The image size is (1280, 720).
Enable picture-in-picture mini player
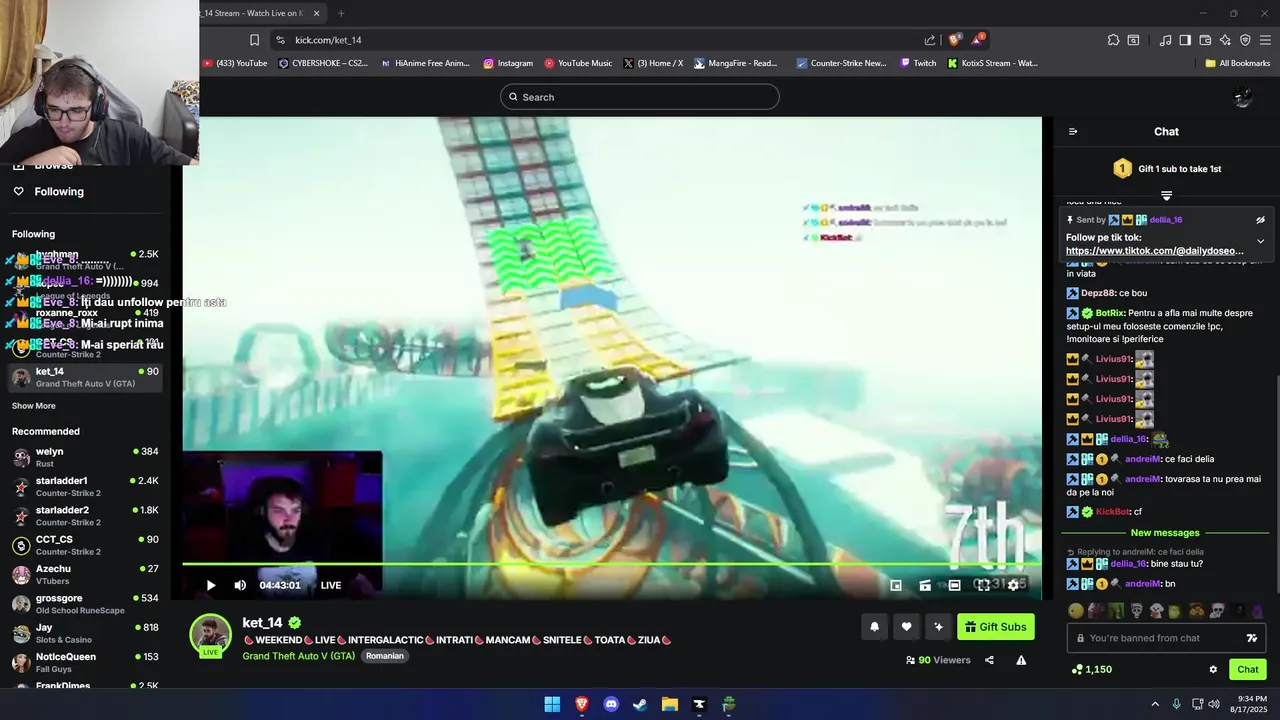pyautogui.click(x=896, y=585)
